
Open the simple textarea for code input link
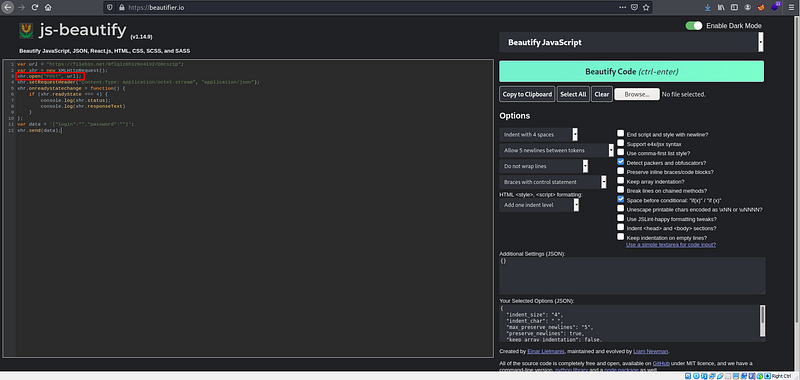tap(671, 244)
